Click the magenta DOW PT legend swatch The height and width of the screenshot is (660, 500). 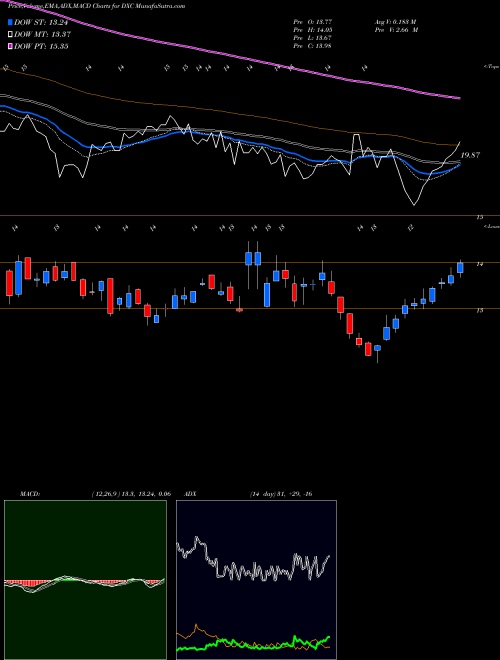[11, 46]
